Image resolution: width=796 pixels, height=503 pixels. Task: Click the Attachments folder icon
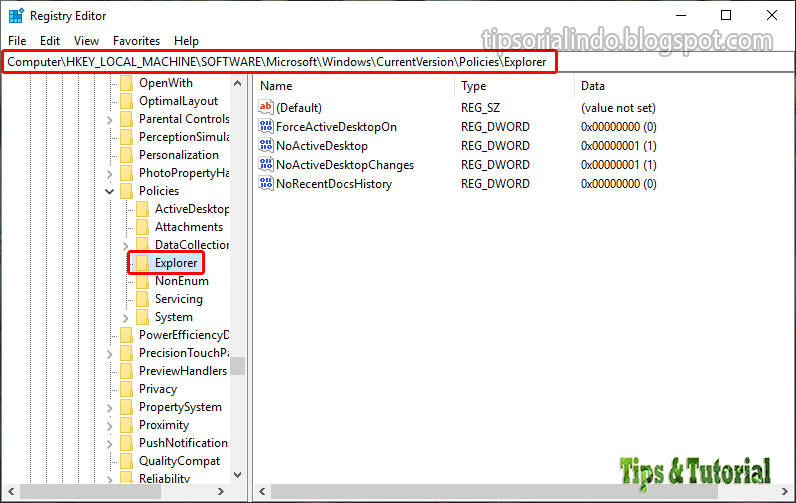tap(143, 227)
